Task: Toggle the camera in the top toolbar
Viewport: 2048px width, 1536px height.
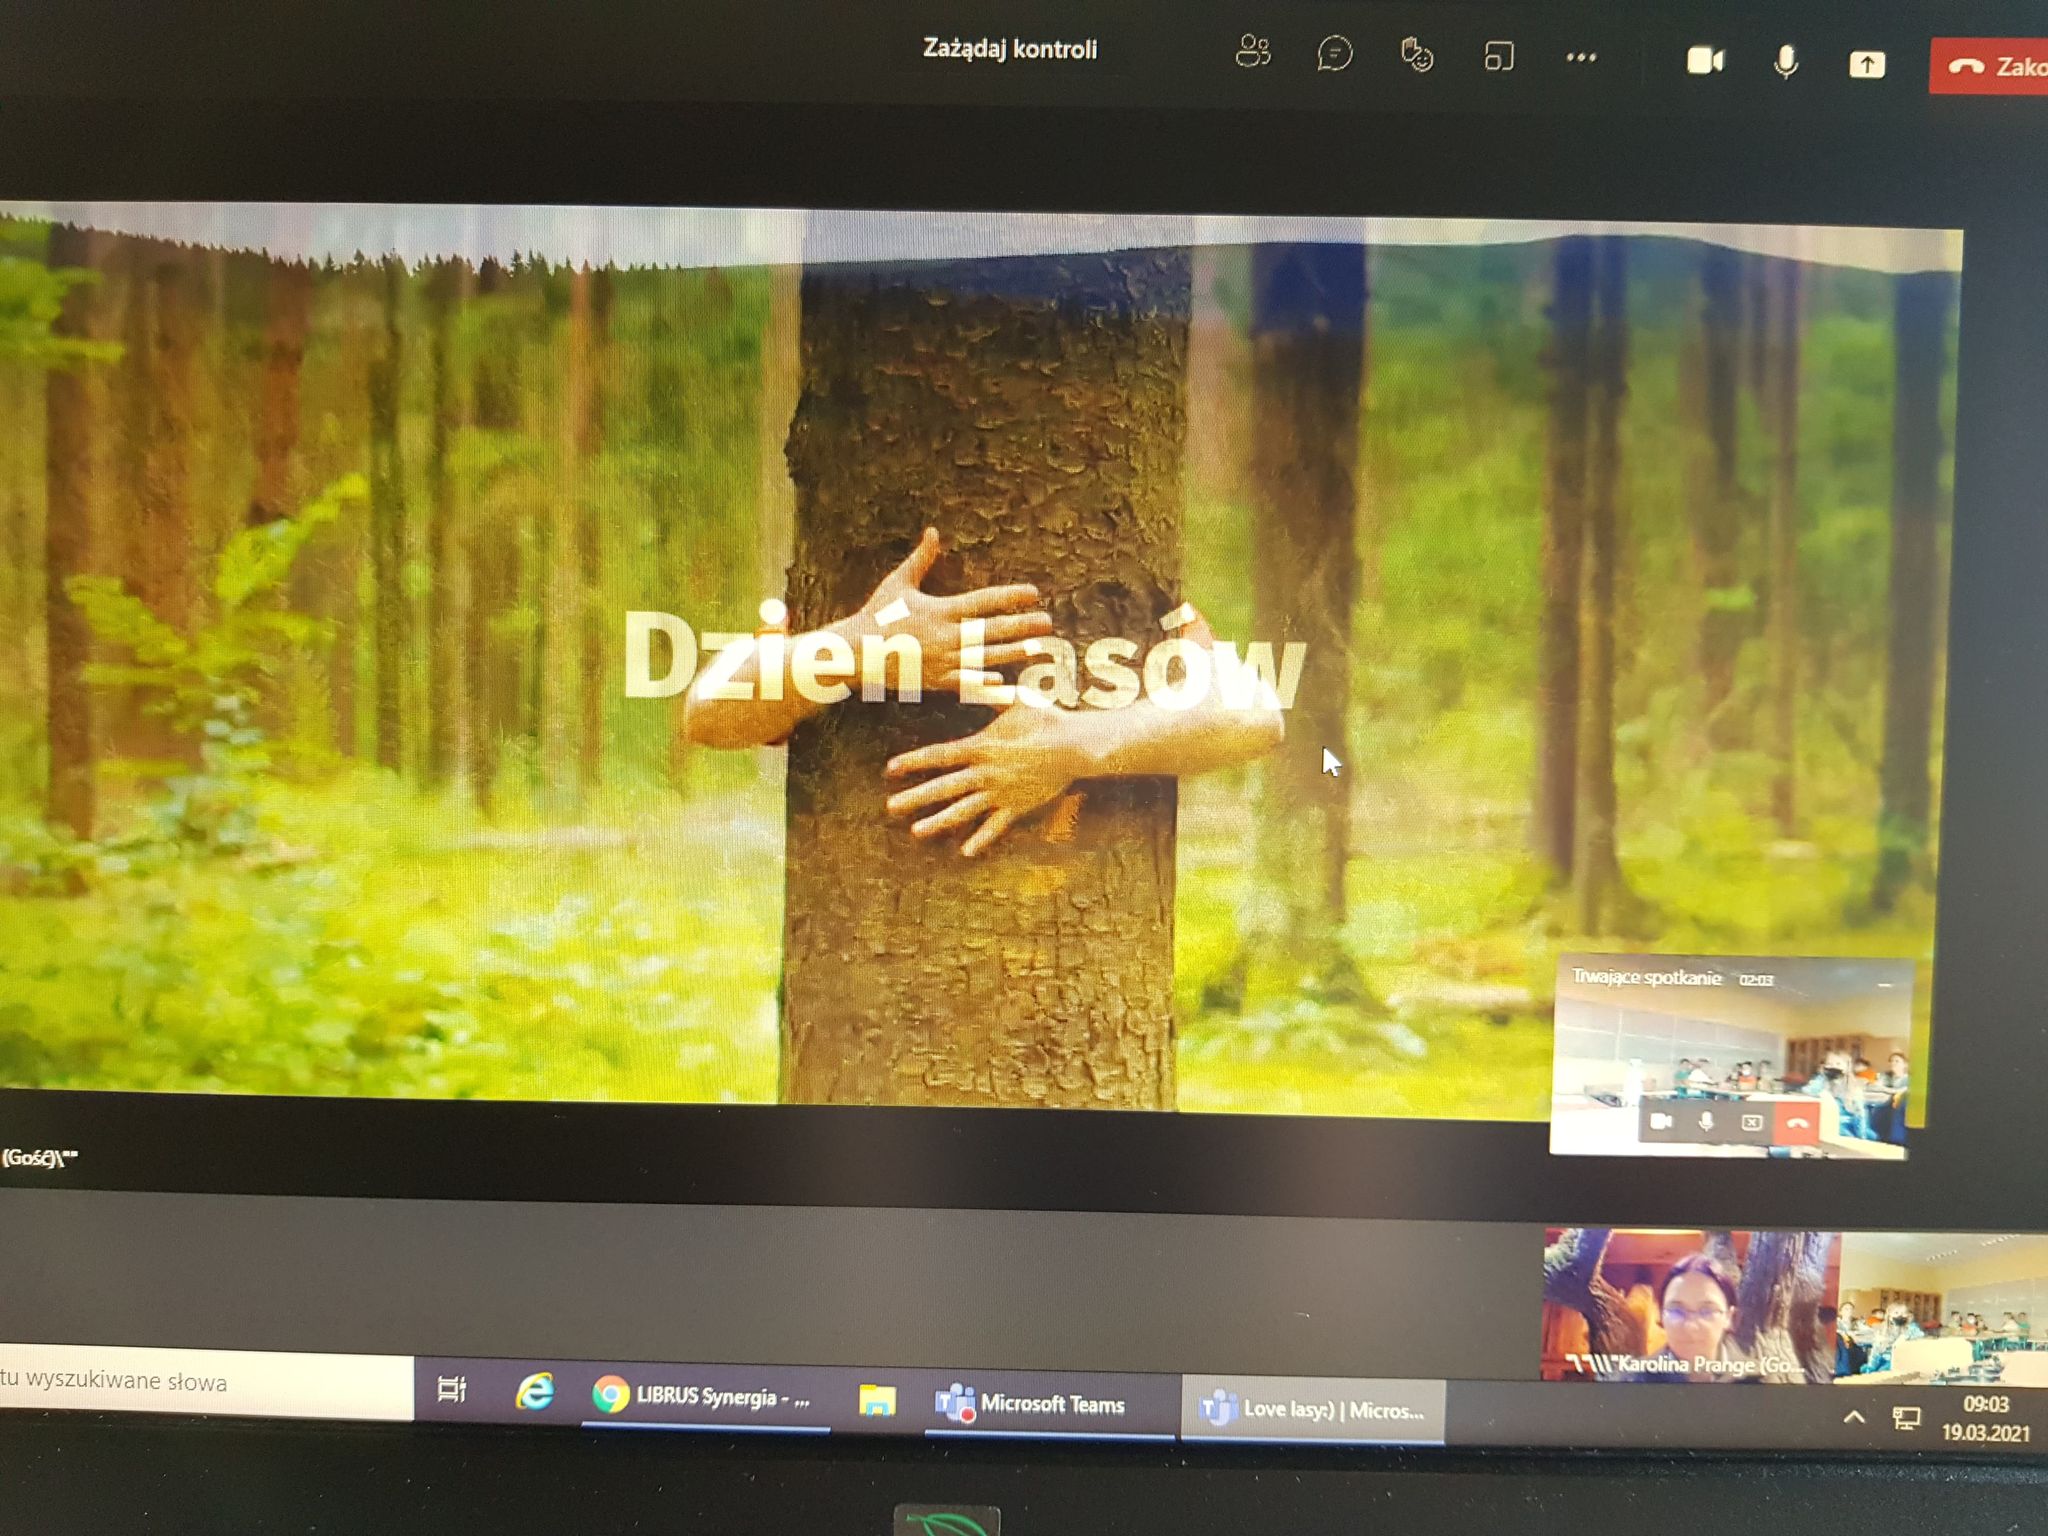Action: [x=1705, y=61]
